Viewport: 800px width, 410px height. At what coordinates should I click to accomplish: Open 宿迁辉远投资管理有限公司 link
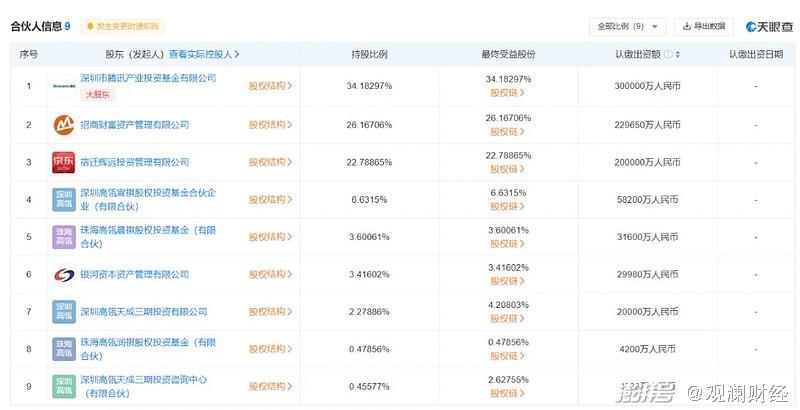click(135, 162)
